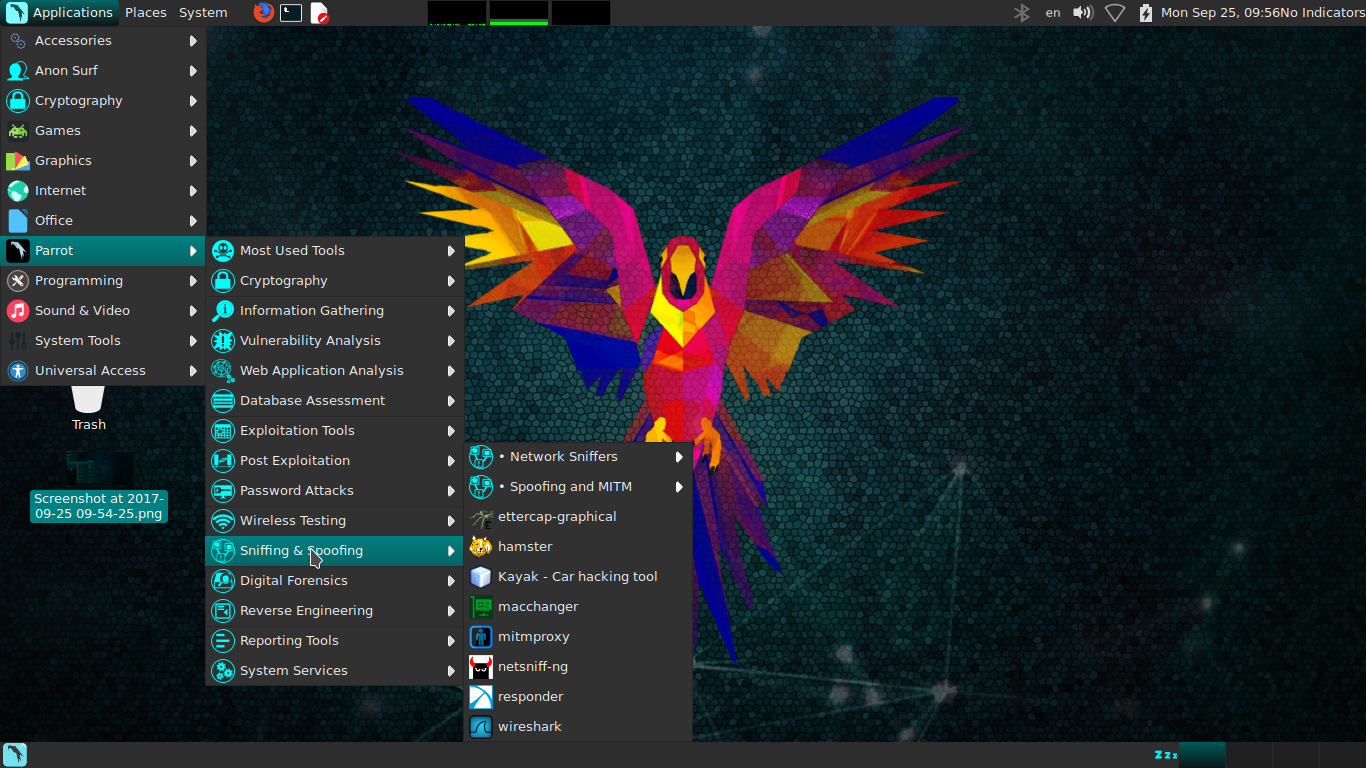Screen dimensions: 1366x768
Task: Expand the Spoofing and MITM submenu arrow
Action: pyautogui.click(x=679, y=487)
